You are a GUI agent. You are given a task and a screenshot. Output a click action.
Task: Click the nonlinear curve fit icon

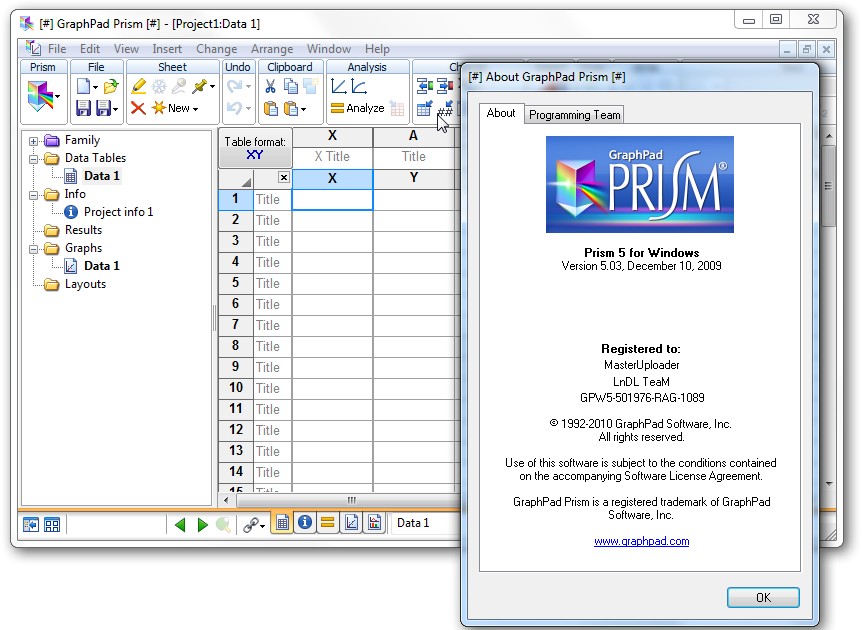[359, 86]
